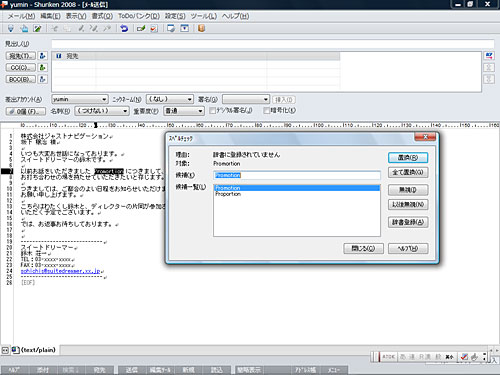This screenshot has width=500, height=375.
Task: Open the 設定(S) menu
Action: [x=175, y=16]
